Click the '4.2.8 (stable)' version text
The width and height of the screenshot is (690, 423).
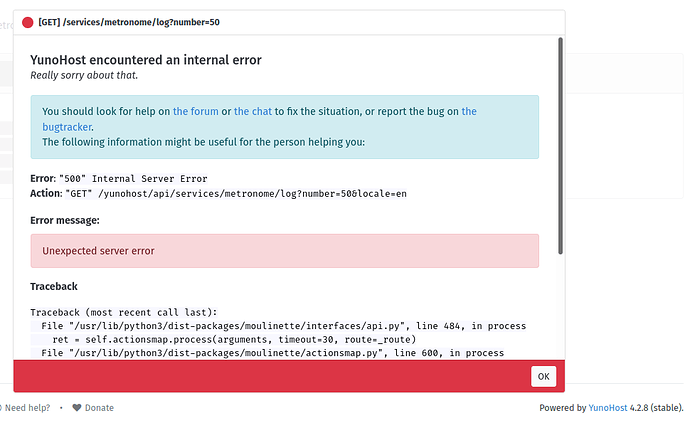[x=656, y=408]
